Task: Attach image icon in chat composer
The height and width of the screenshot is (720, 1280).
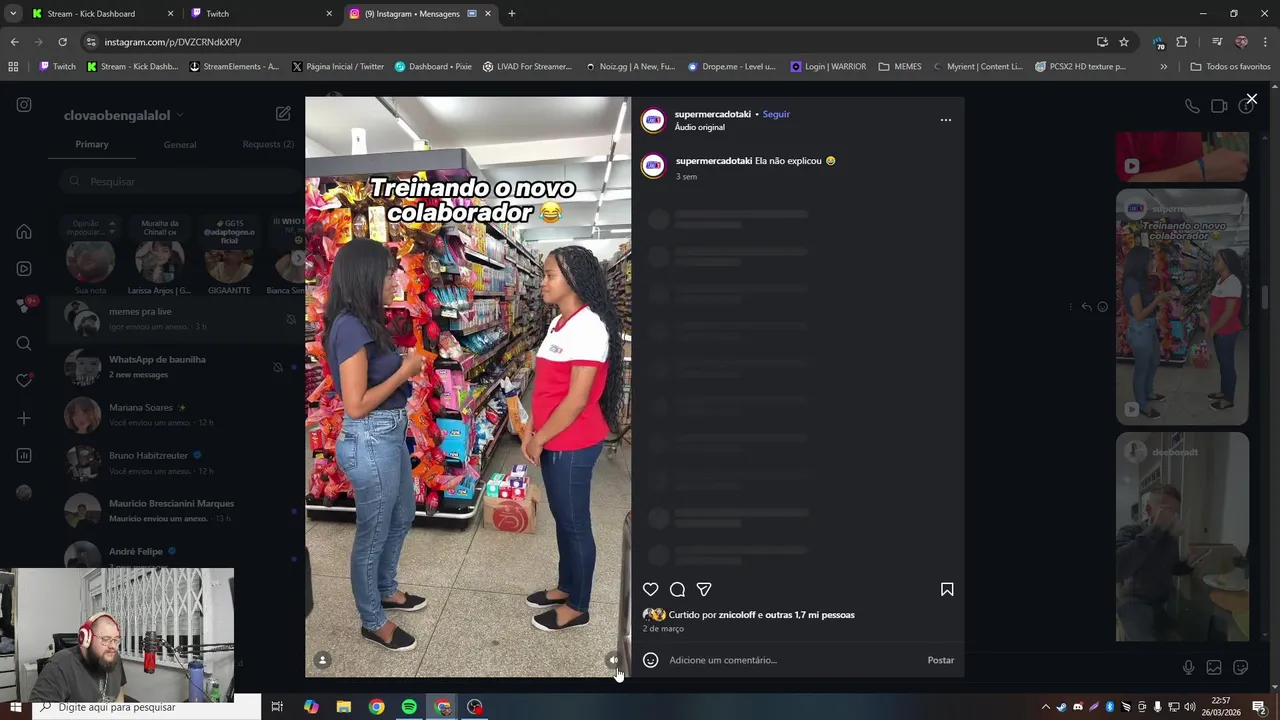Action: click(1214, 668)
